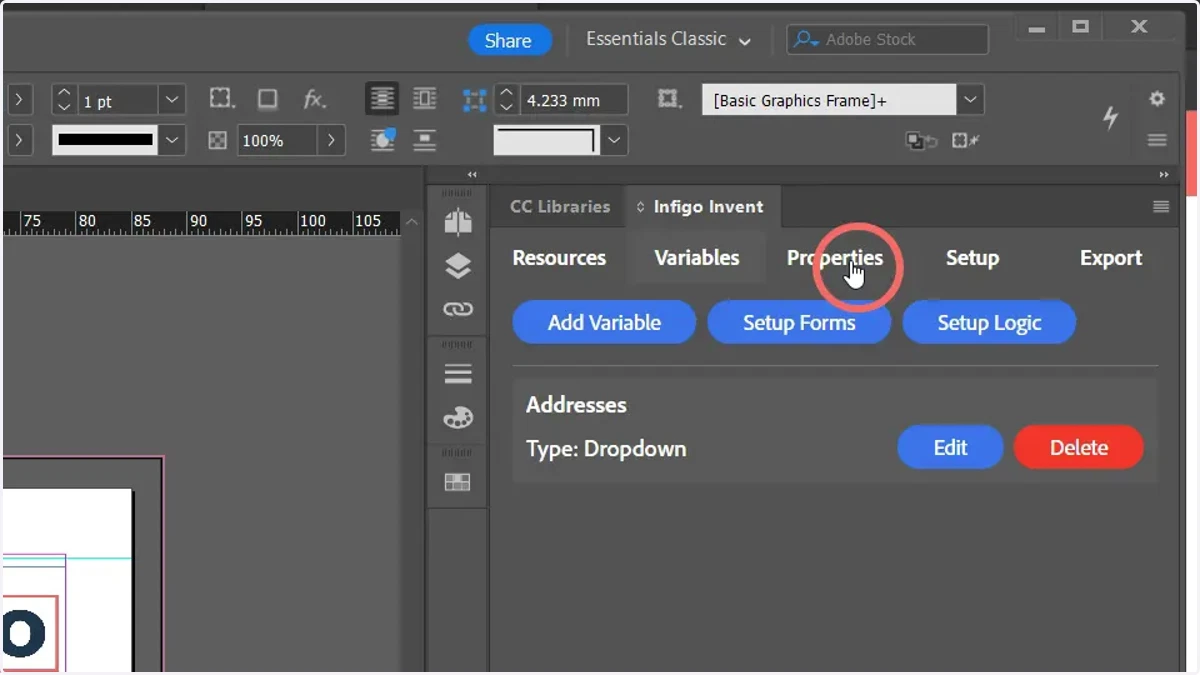Click the 100% opacity field
This screenshot has width=1200, height=675.
click(x=277, y=141)
